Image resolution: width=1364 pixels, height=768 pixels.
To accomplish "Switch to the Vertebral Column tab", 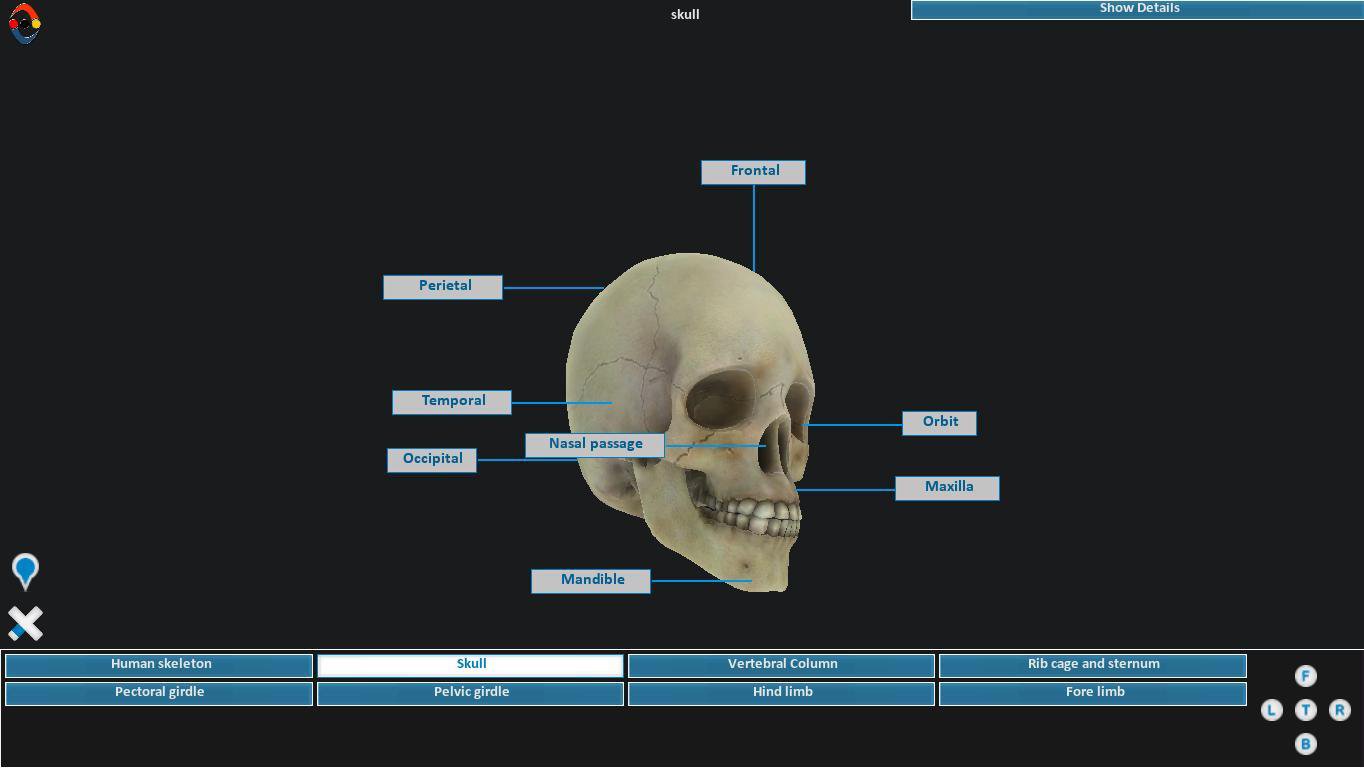I will pyautogui.click(x=781, y=665).
